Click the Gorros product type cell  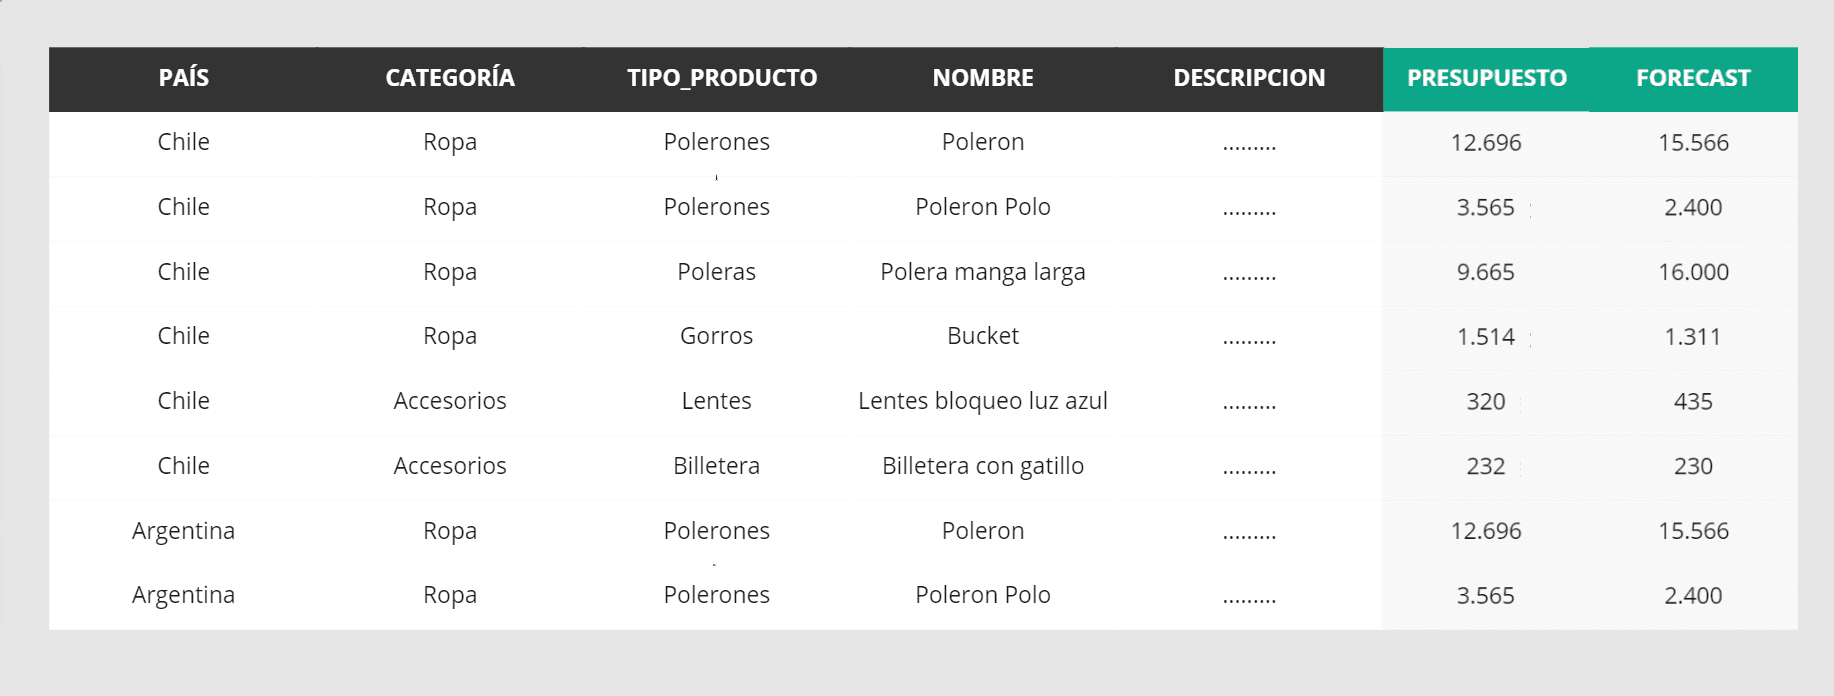716,336
